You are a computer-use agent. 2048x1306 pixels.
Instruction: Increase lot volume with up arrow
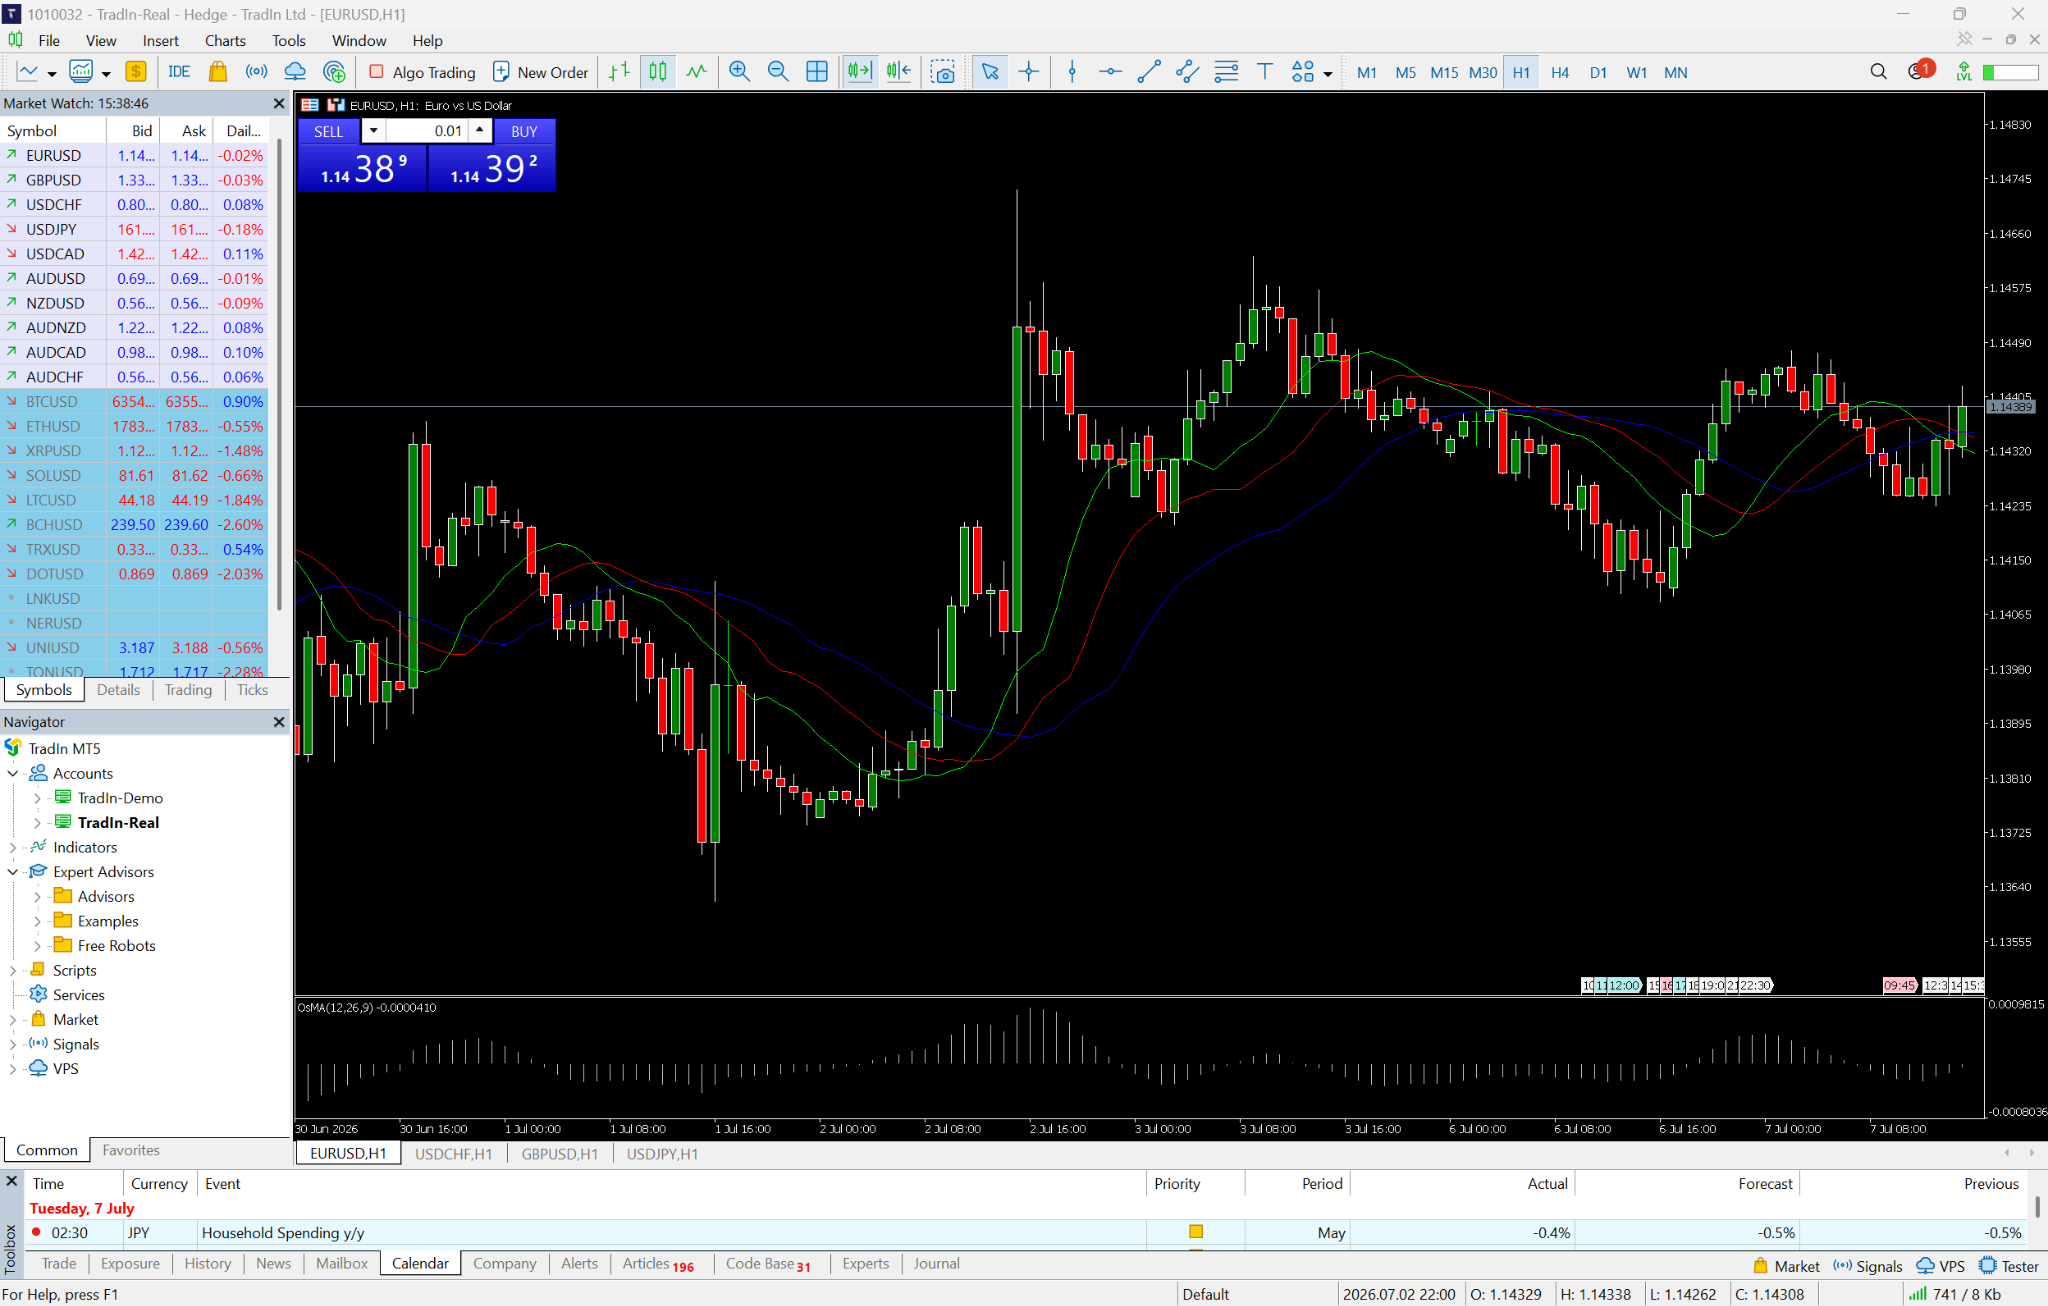(x=480, y=130)
